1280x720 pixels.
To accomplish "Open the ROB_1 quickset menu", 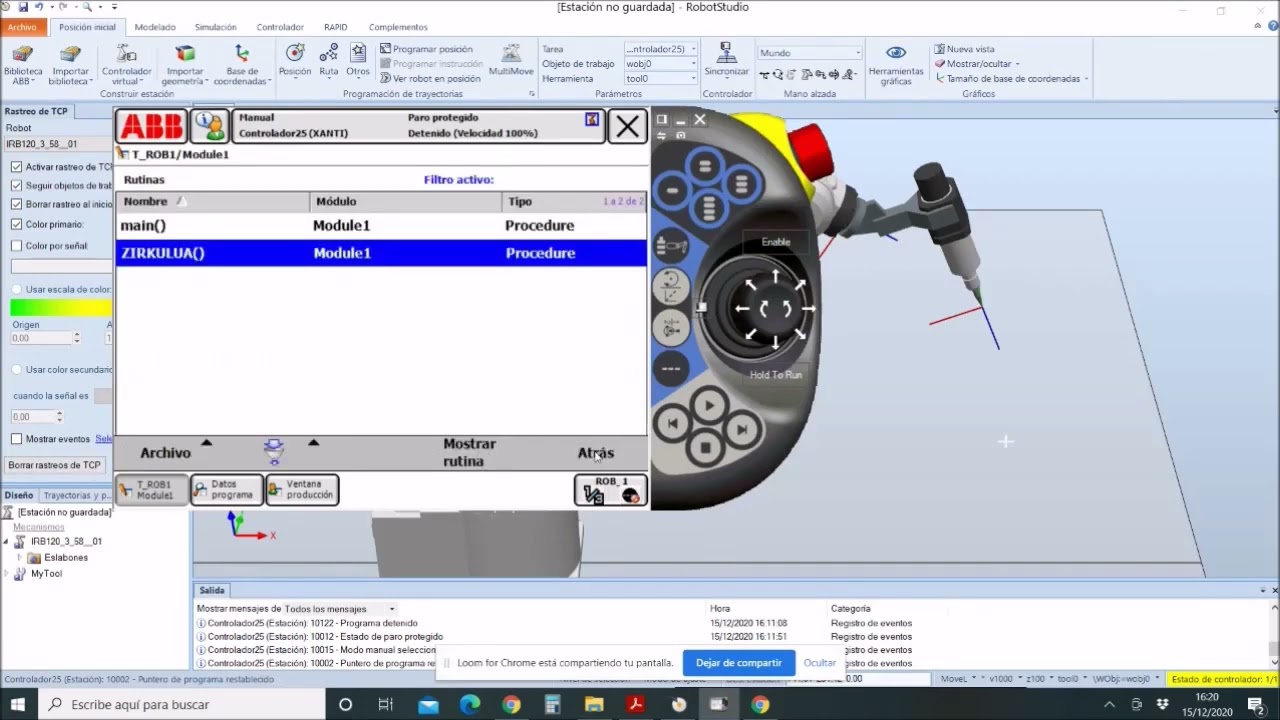I will pos(611,490).
